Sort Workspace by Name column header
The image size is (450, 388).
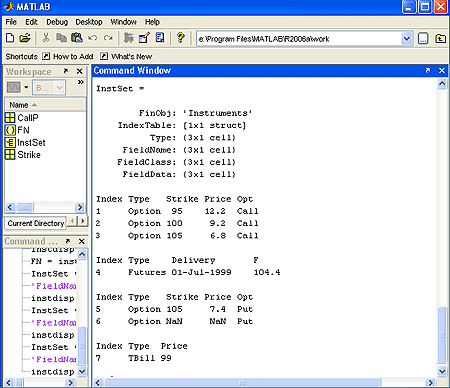coord(45,105)
